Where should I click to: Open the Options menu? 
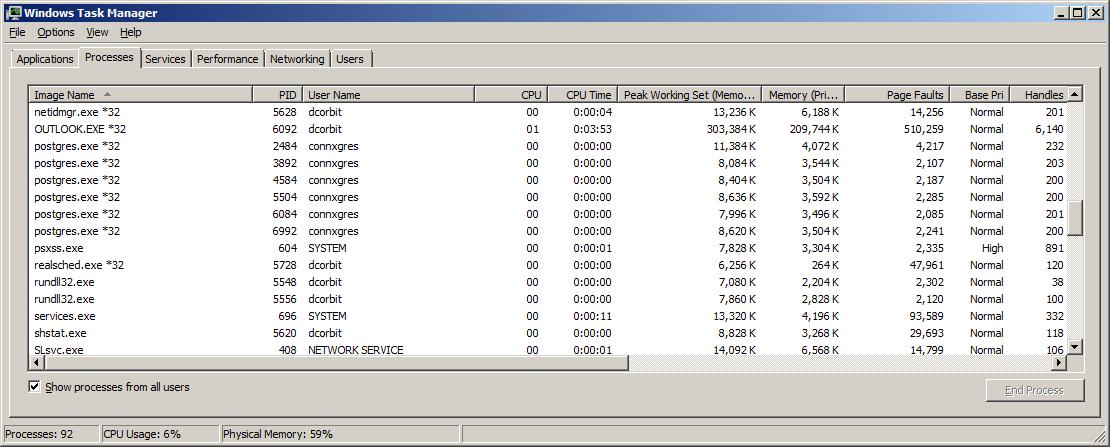[x=56, y=32]
